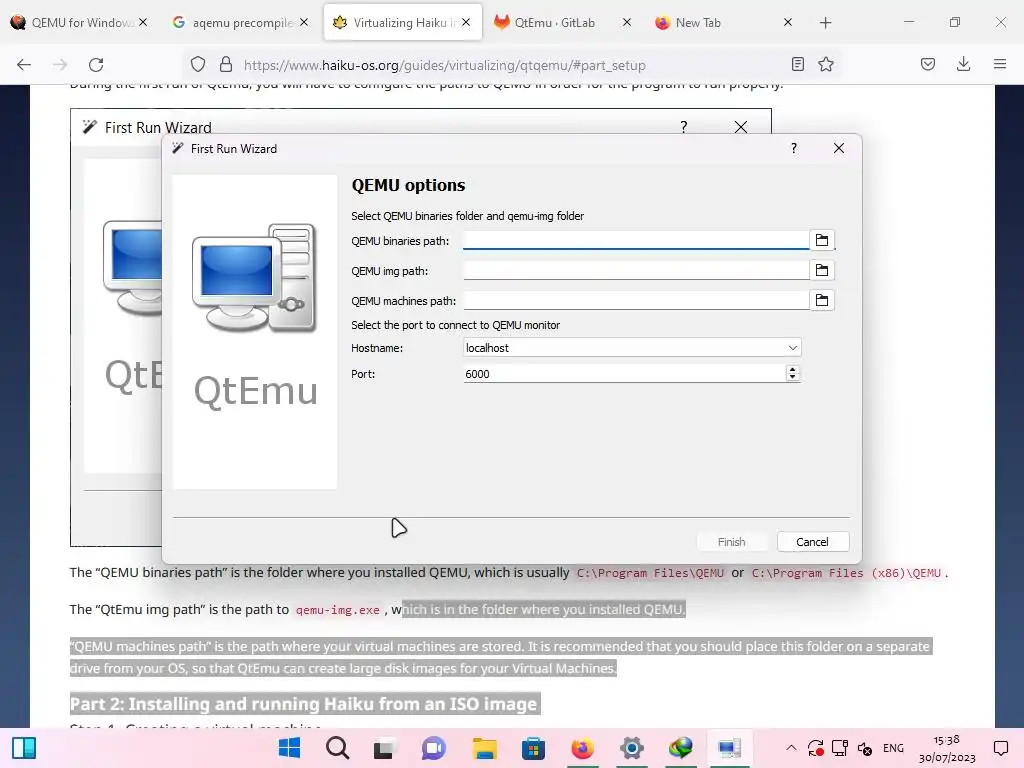1024x768 pixels.
Task: Toggle reader view icon
Action: (x=797, y=64)
